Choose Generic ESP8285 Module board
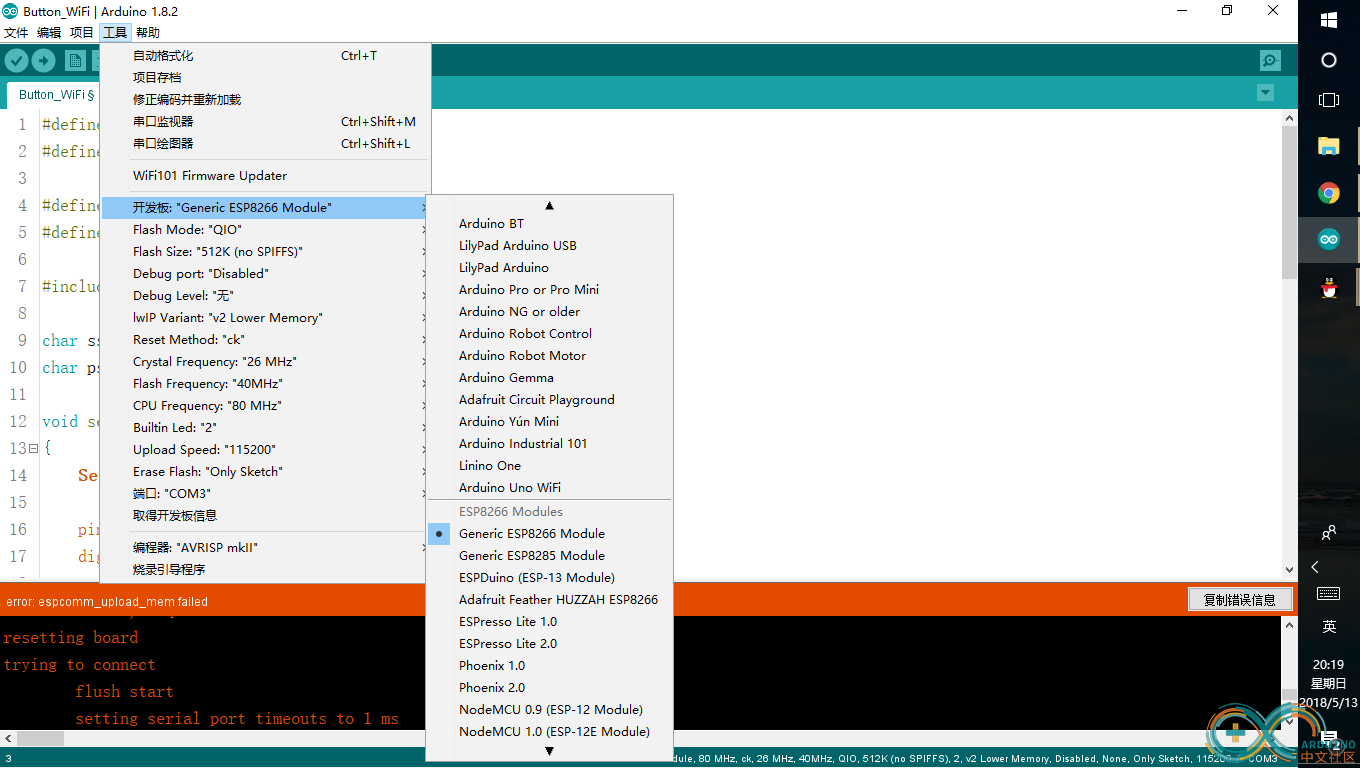Screen dimensions: 1360x768 coord(549,556)
